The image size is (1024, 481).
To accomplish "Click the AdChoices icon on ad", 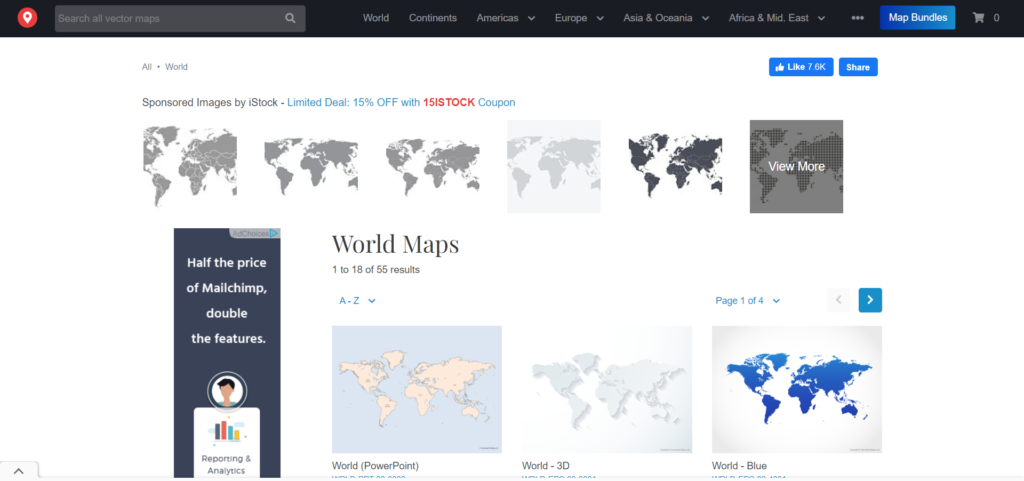I will click(274, 234).
